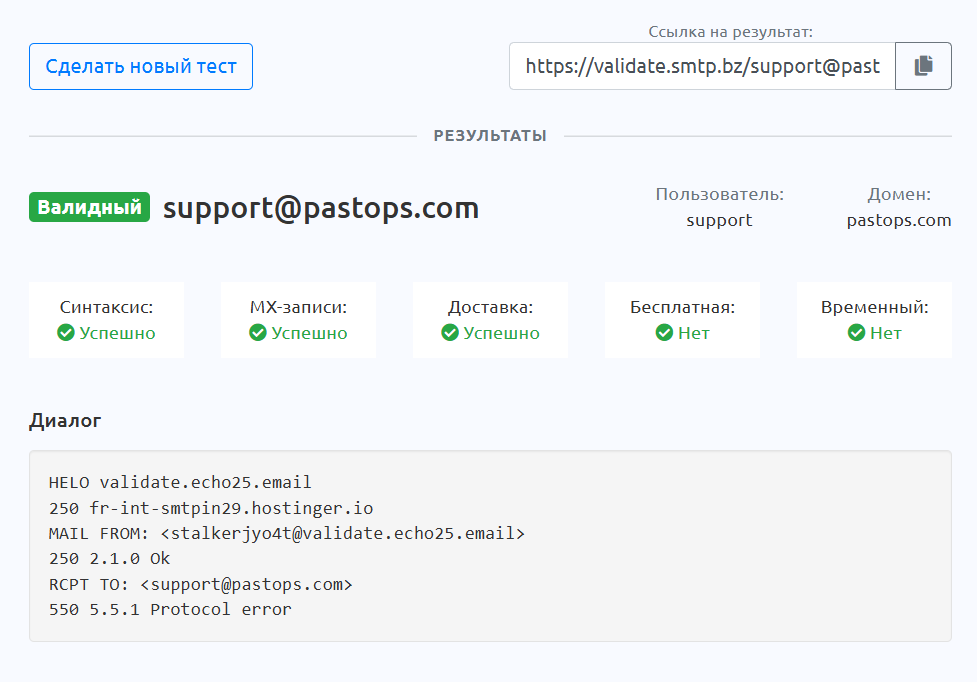977x682 pixels.
Task: Click the support user value
Action: [x=719, y=220]
